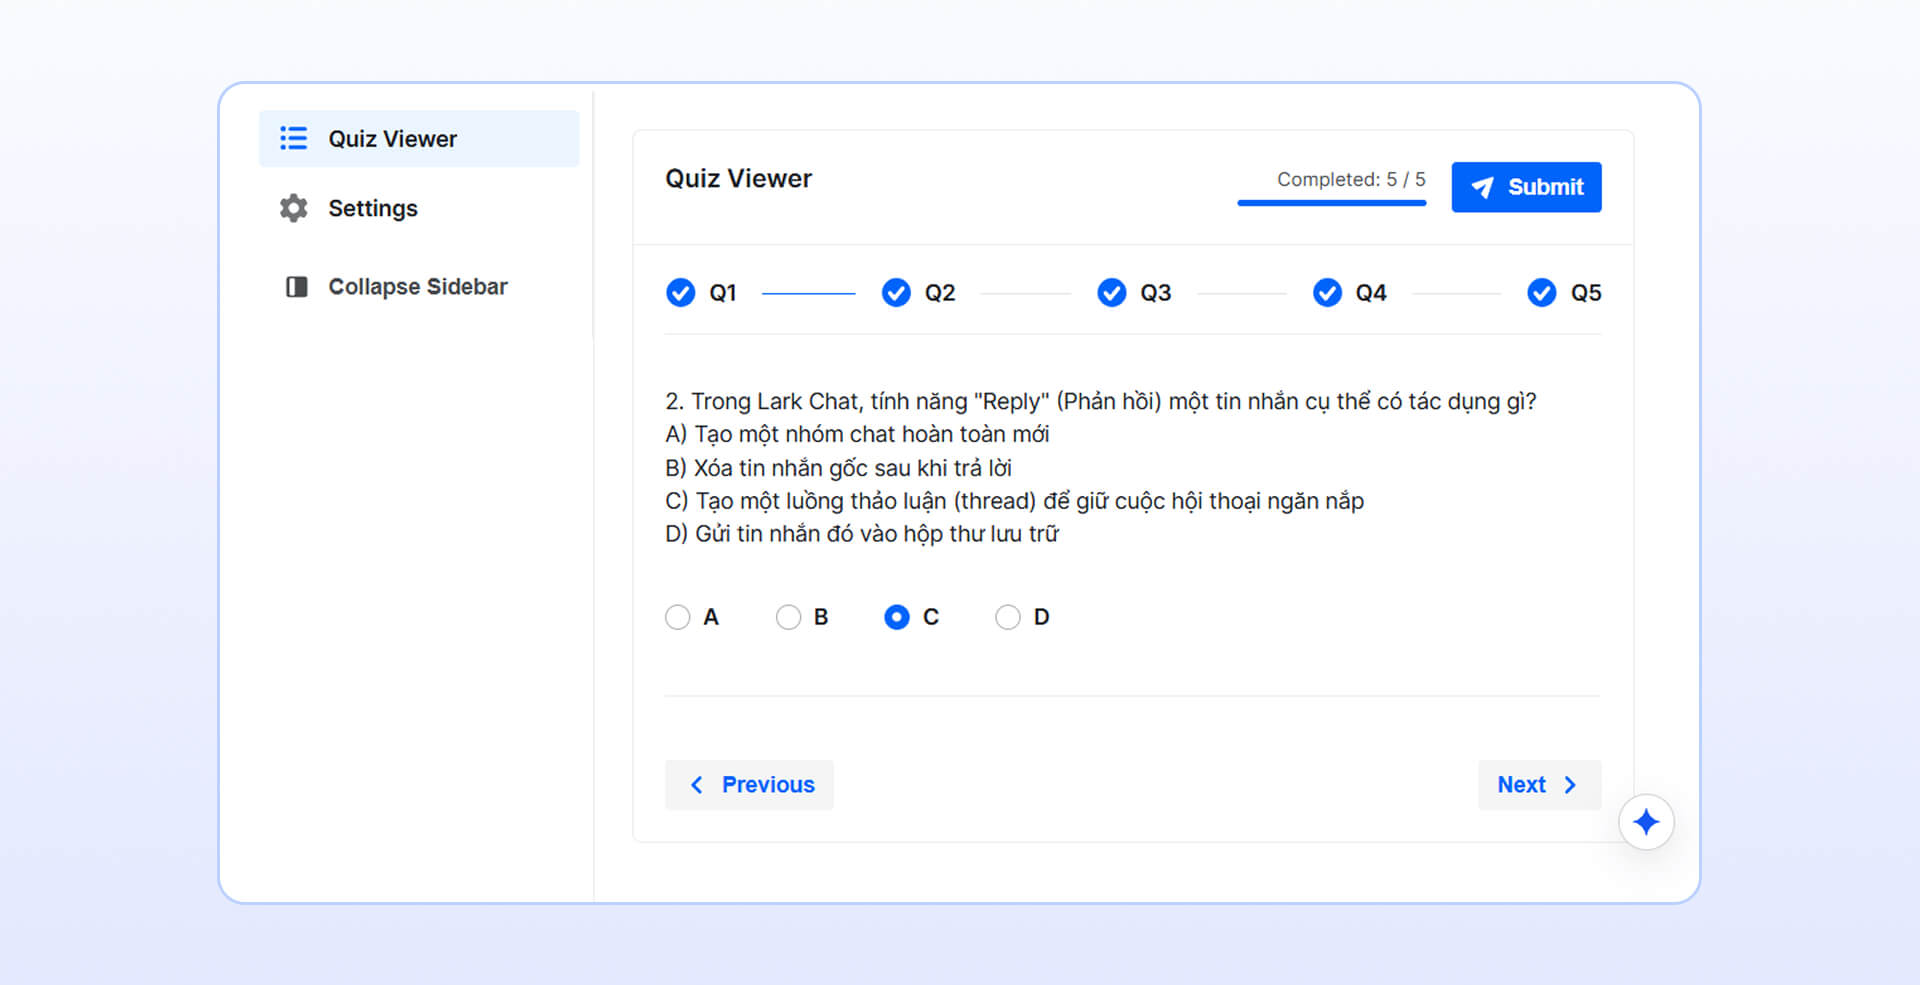Viewport: 1920px width, 985px height.
Task: Click the left chevron on Previous
Action: pyautogui.click(x=698, y=785)
